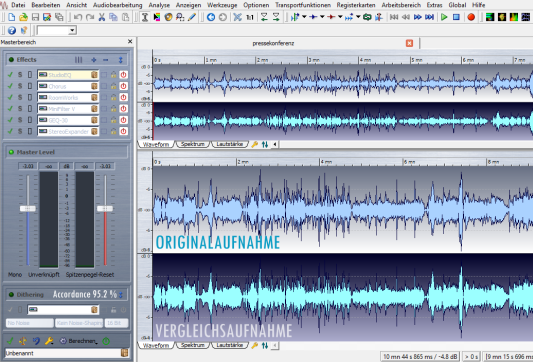Screen dimensions: 533x362
Task: Undo the last action using the toolbar arrow
Action: pos(78,17)
